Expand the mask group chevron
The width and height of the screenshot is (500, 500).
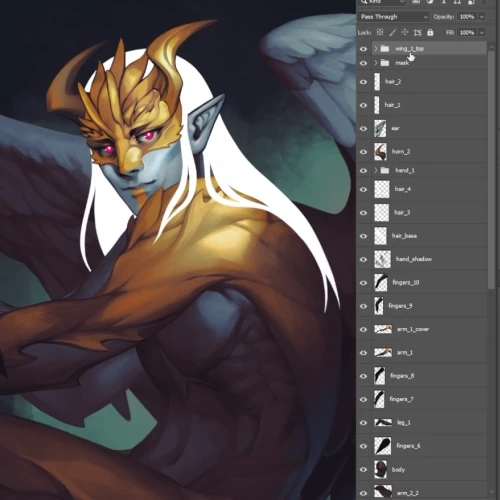[x=376, y=63]
